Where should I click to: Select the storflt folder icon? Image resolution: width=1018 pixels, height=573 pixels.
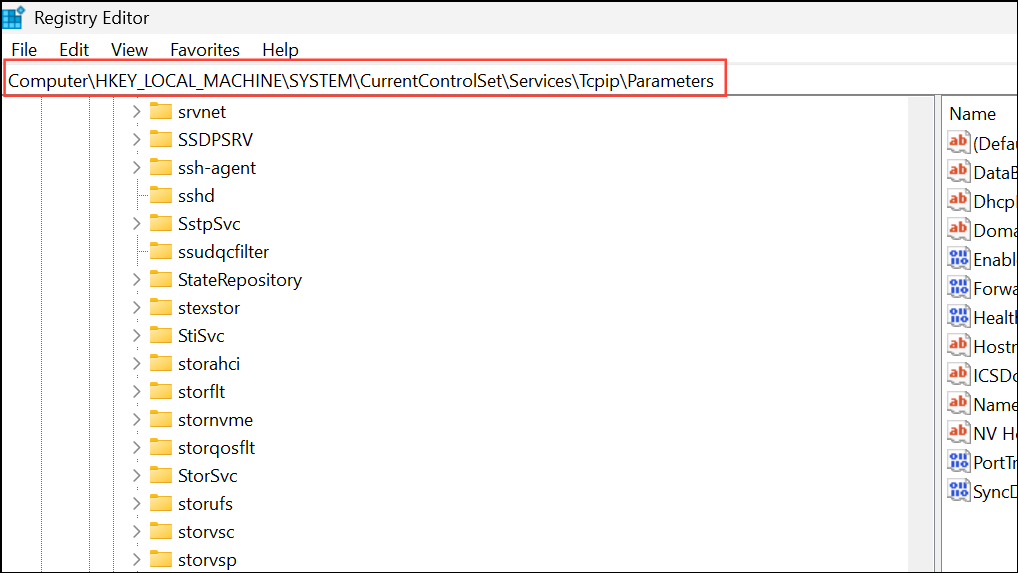coord(160,391)
